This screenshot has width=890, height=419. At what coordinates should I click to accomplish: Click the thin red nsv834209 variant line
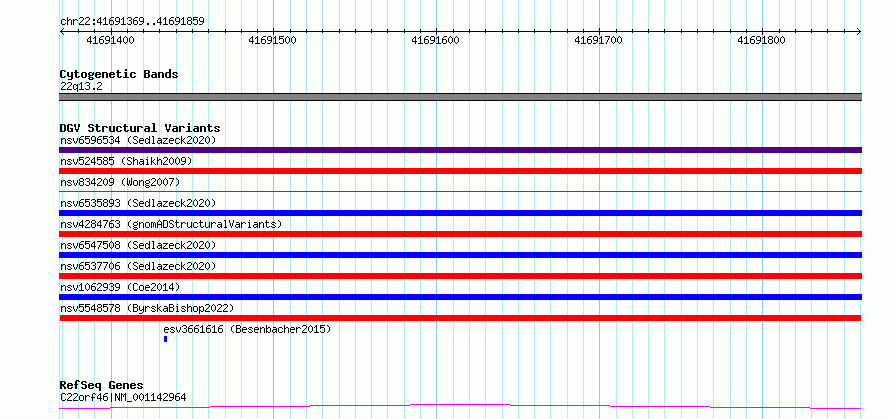pyautogui.click(x=460, y=192)
